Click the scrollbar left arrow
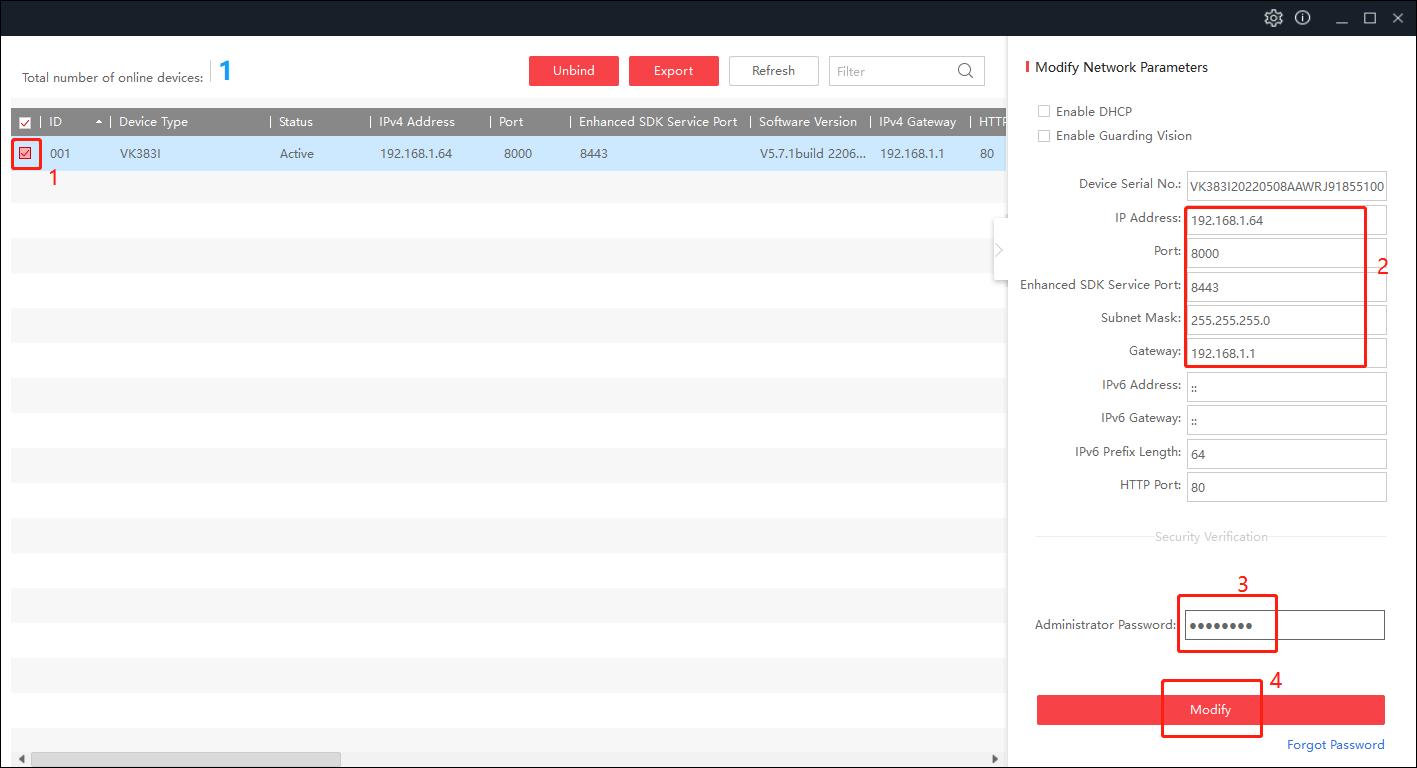 click(22, 759)
